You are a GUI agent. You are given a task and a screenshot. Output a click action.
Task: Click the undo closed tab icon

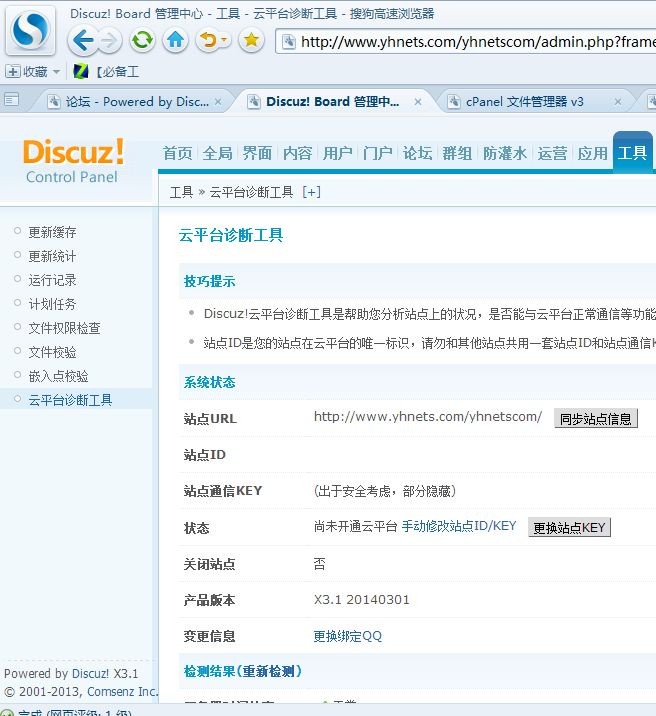[x=208, y=40]
